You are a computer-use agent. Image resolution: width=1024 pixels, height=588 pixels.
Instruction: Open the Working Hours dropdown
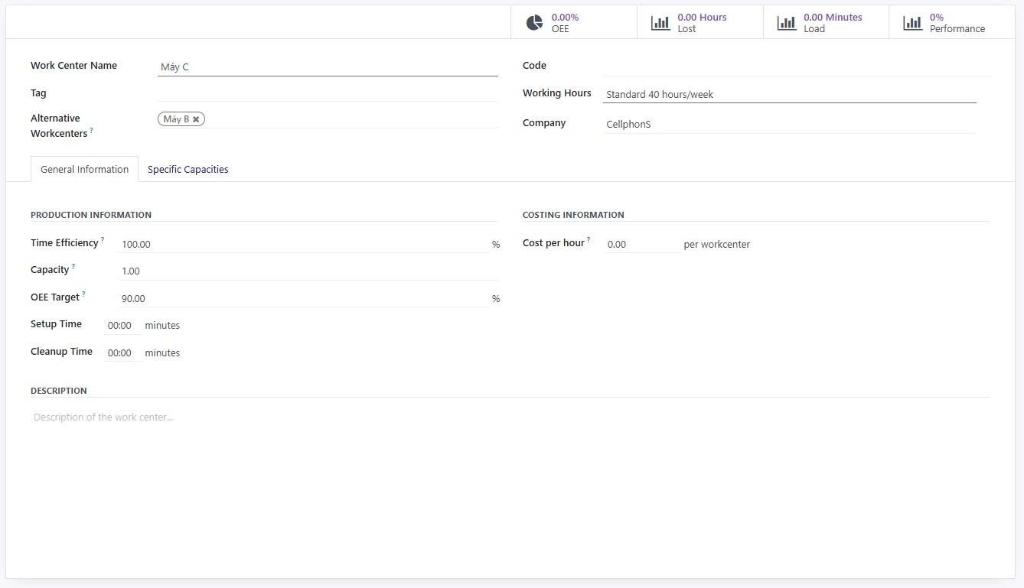[x=788, y=94]
